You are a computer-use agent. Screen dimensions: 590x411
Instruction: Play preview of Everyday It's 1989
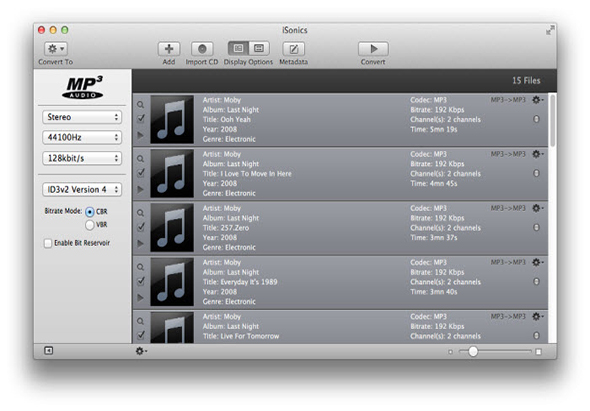tap(140, 298)
